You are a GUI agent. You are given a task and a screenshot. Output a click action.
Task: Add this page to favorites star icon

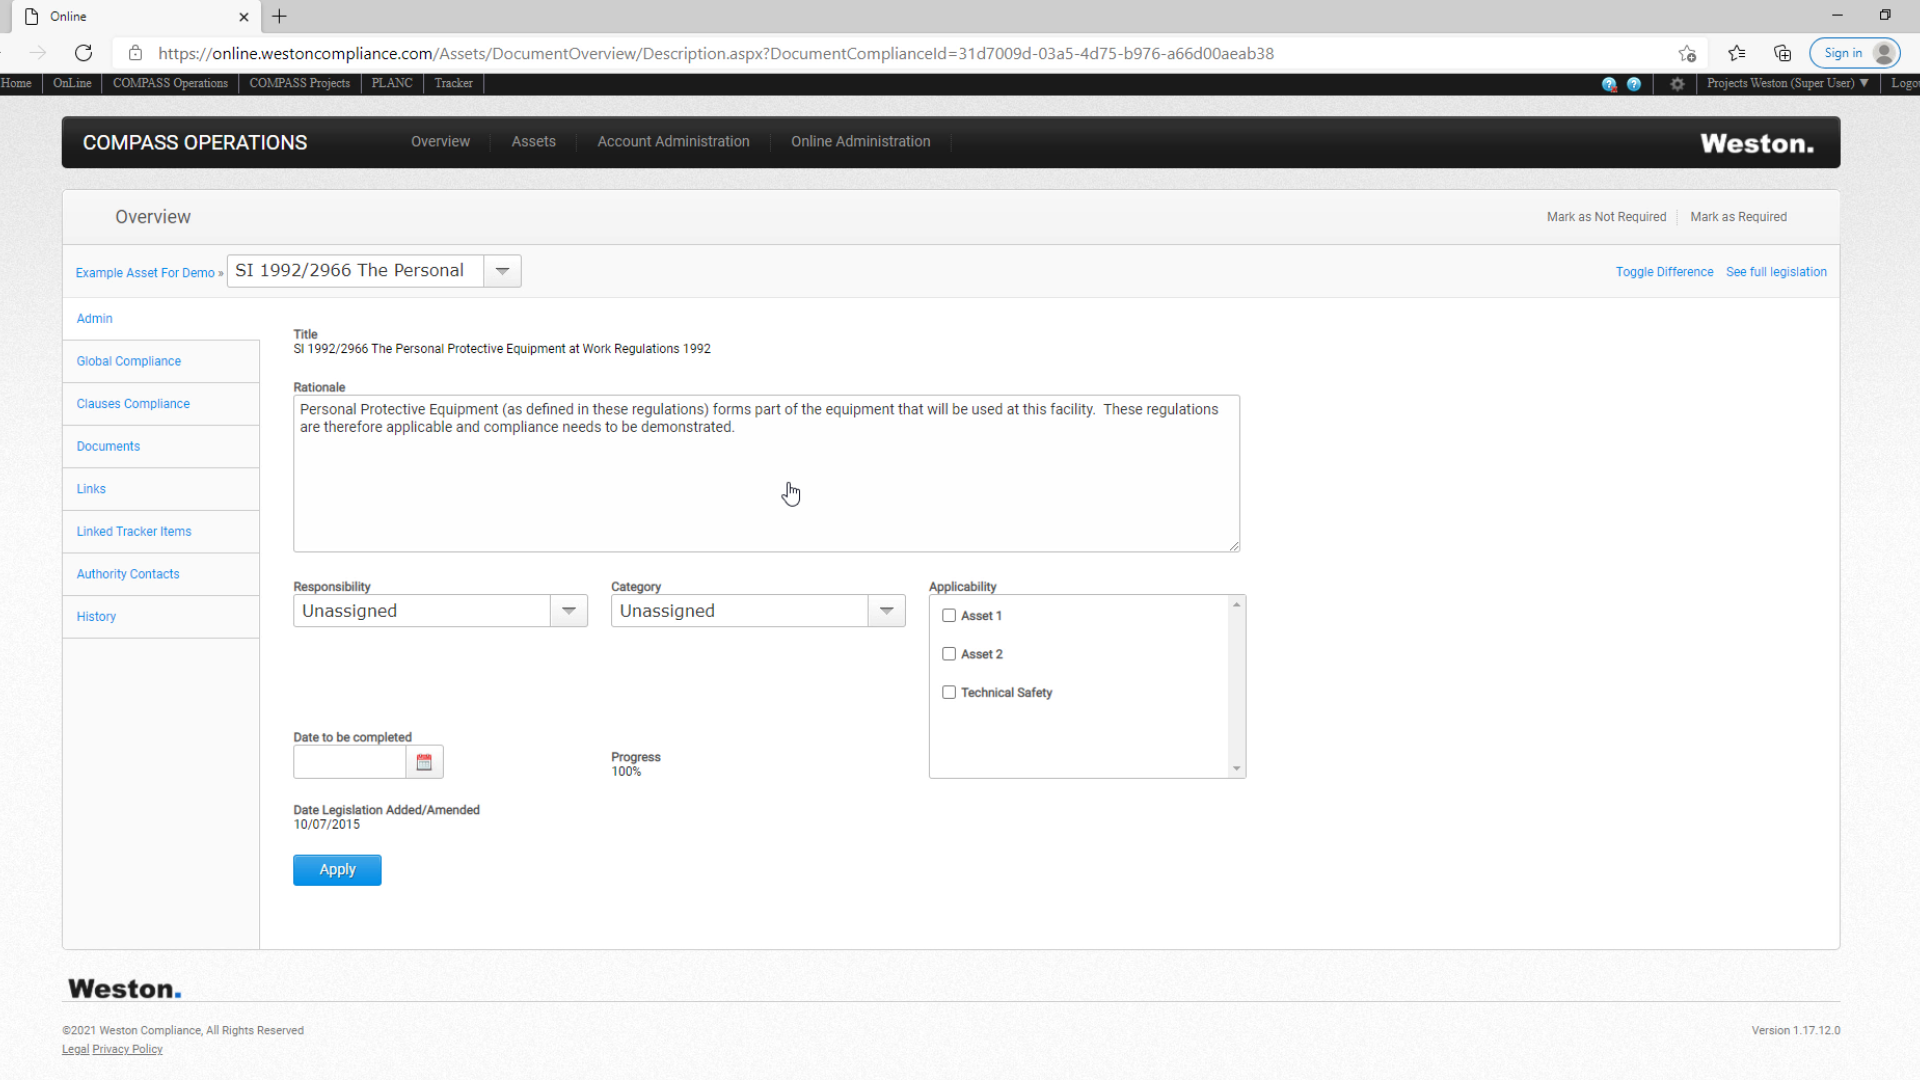[1687, 54]
